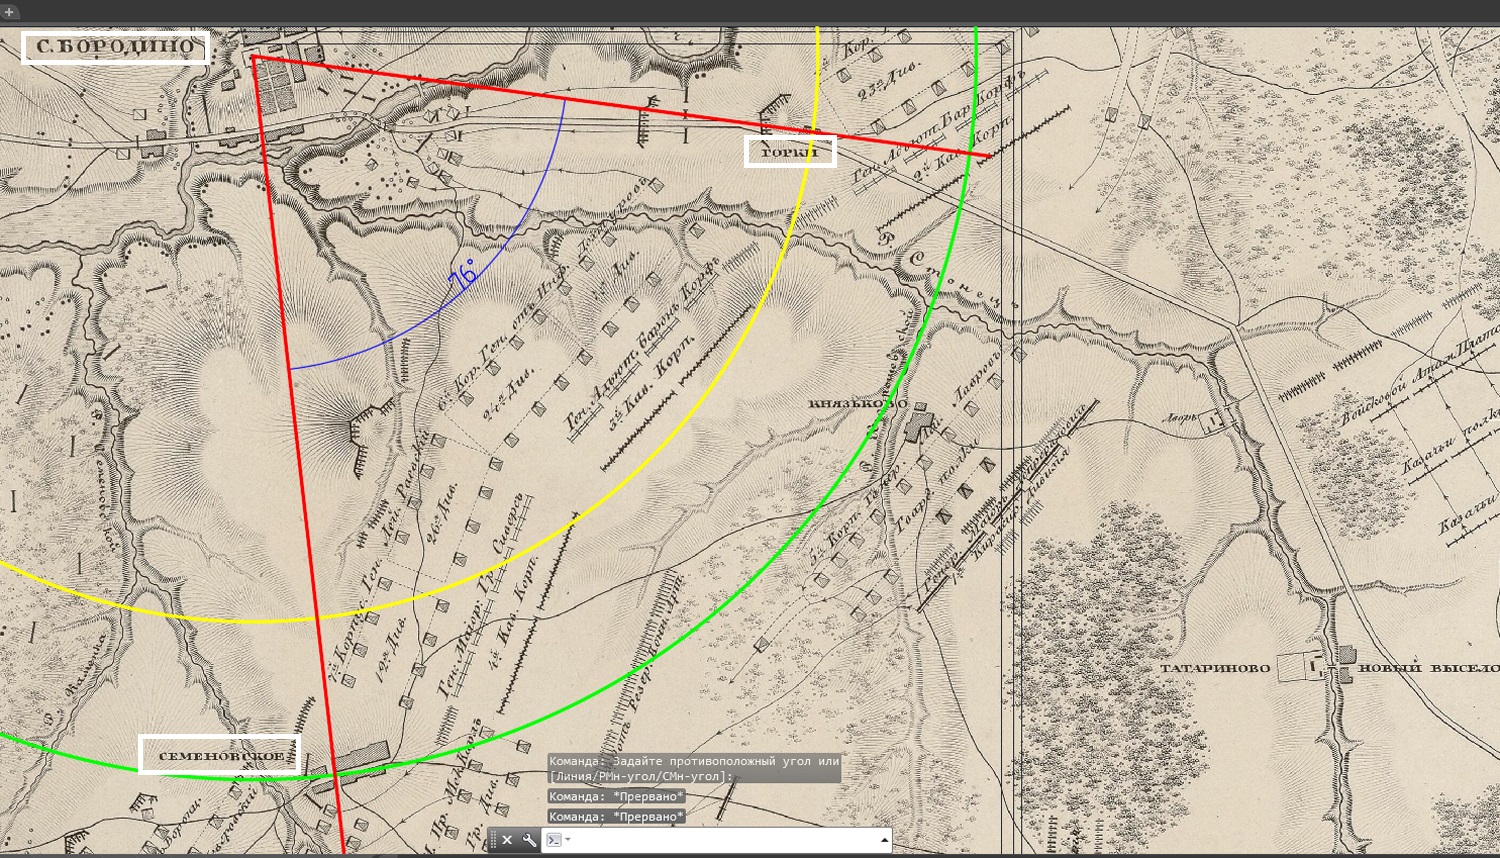Select white frame around С.БОРОДИНО label
Viewport: 1500px width, 858px height.
tap(115, 47)
